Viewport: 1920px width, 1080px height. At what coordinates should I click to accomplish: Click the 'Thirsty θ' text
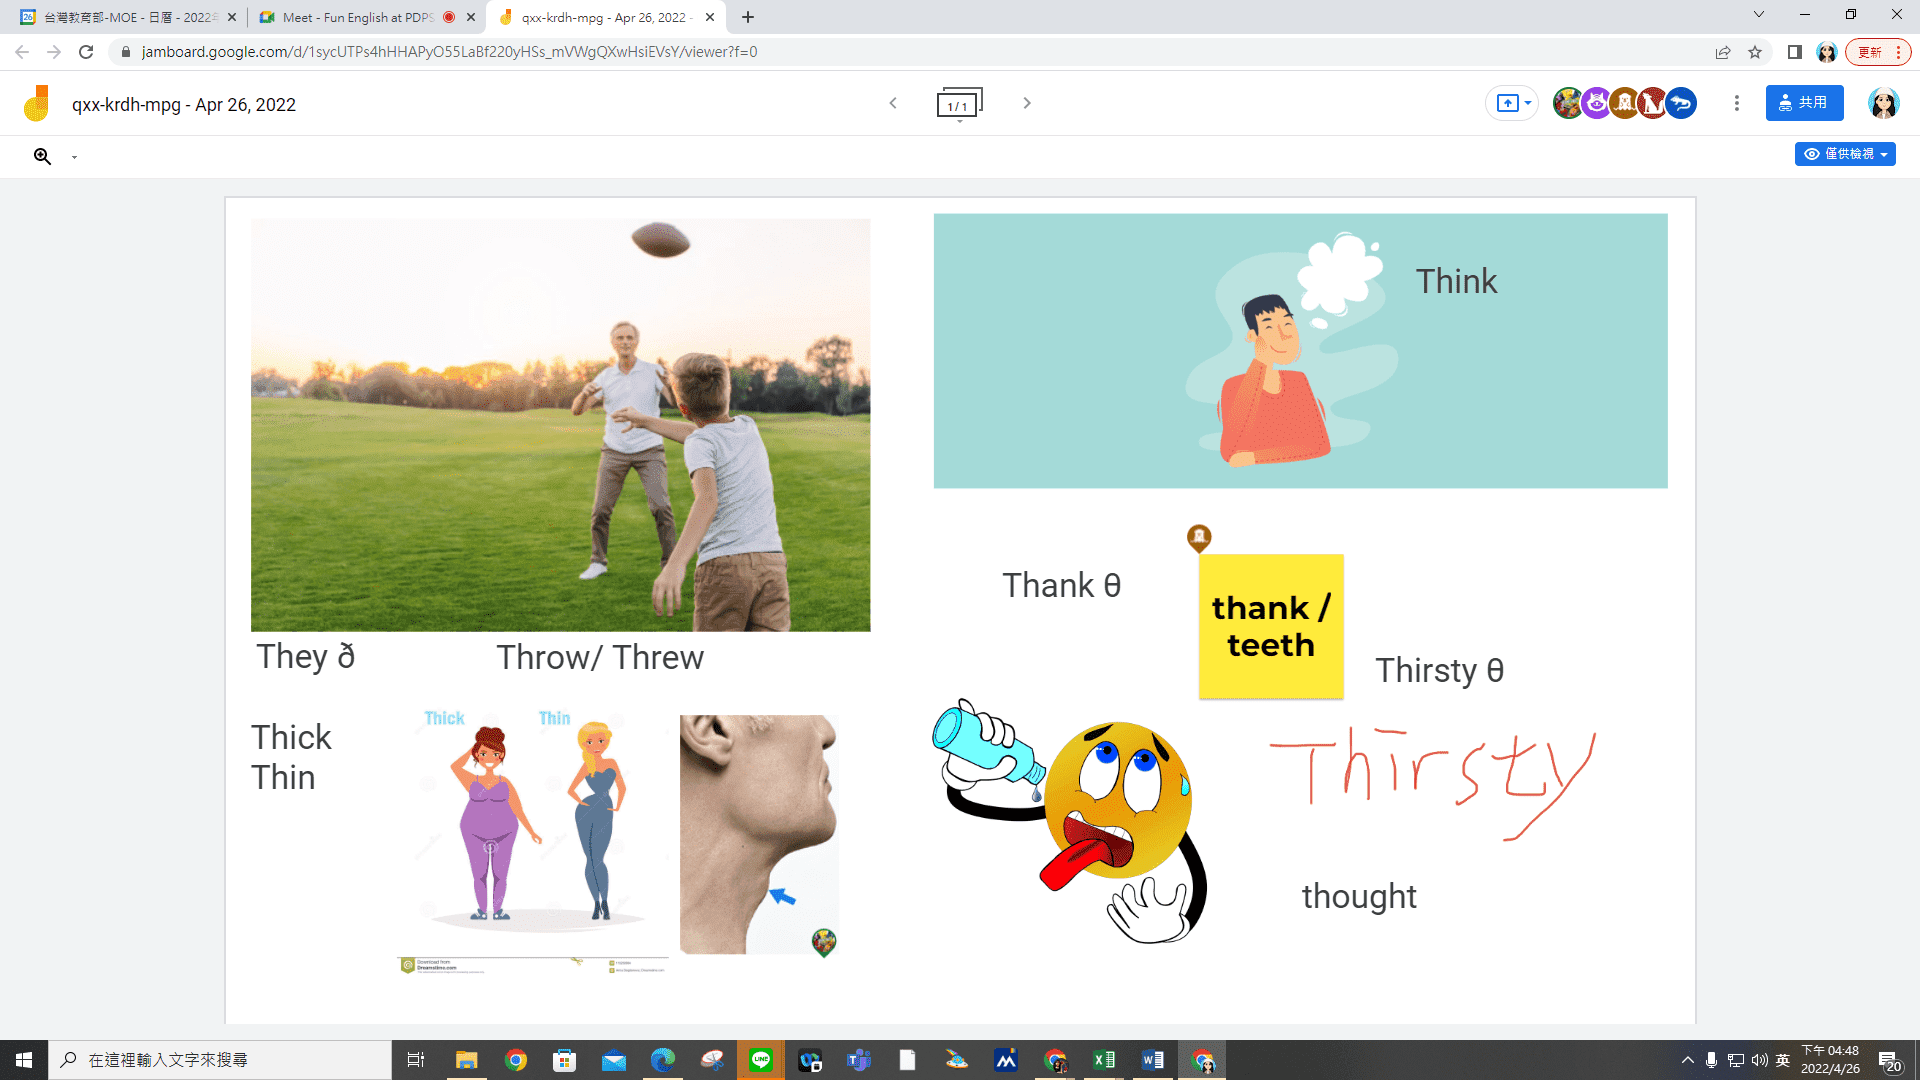[1439, 671]
